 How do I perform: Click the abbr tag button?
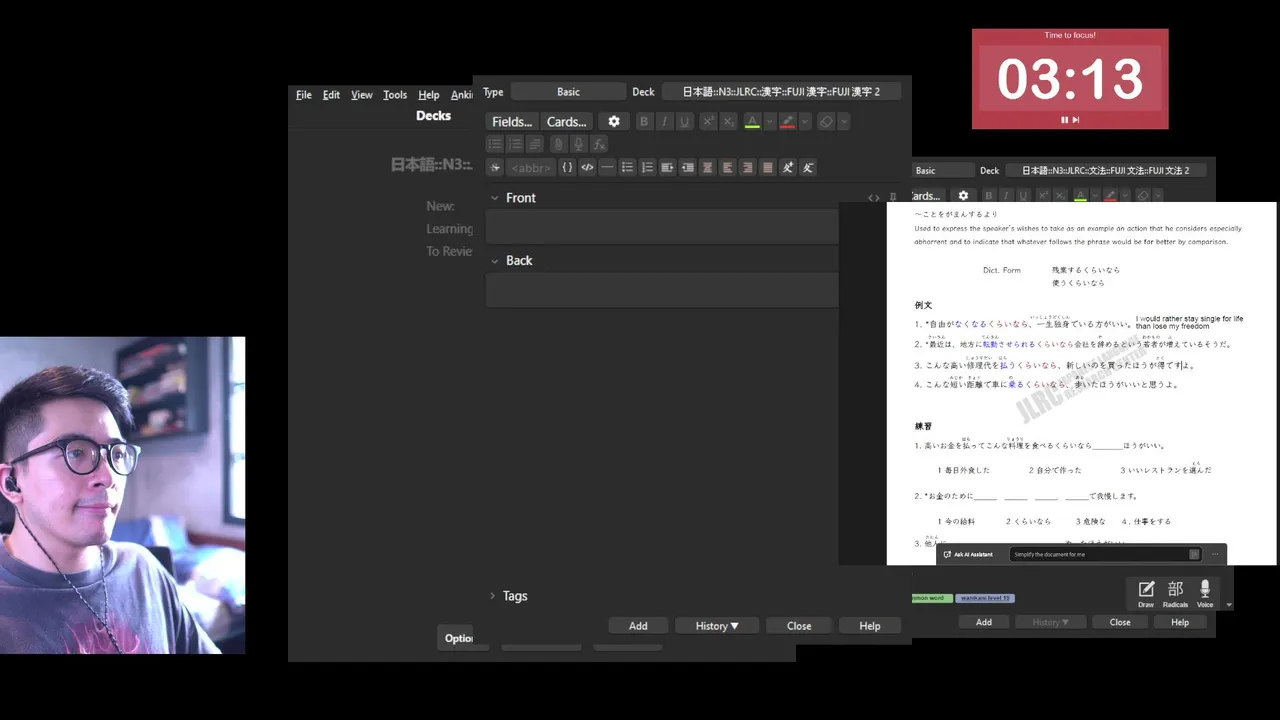click(530, 167)
